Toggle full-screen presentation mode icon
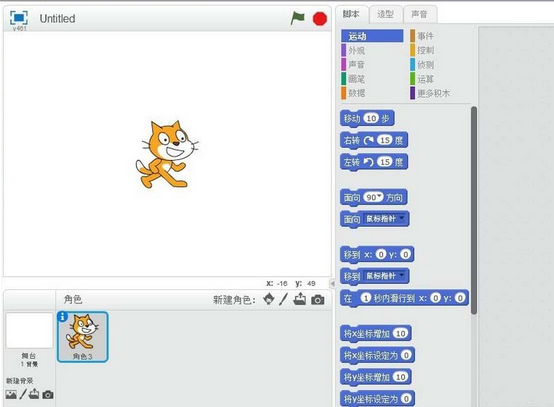 (x=19, y=18)
